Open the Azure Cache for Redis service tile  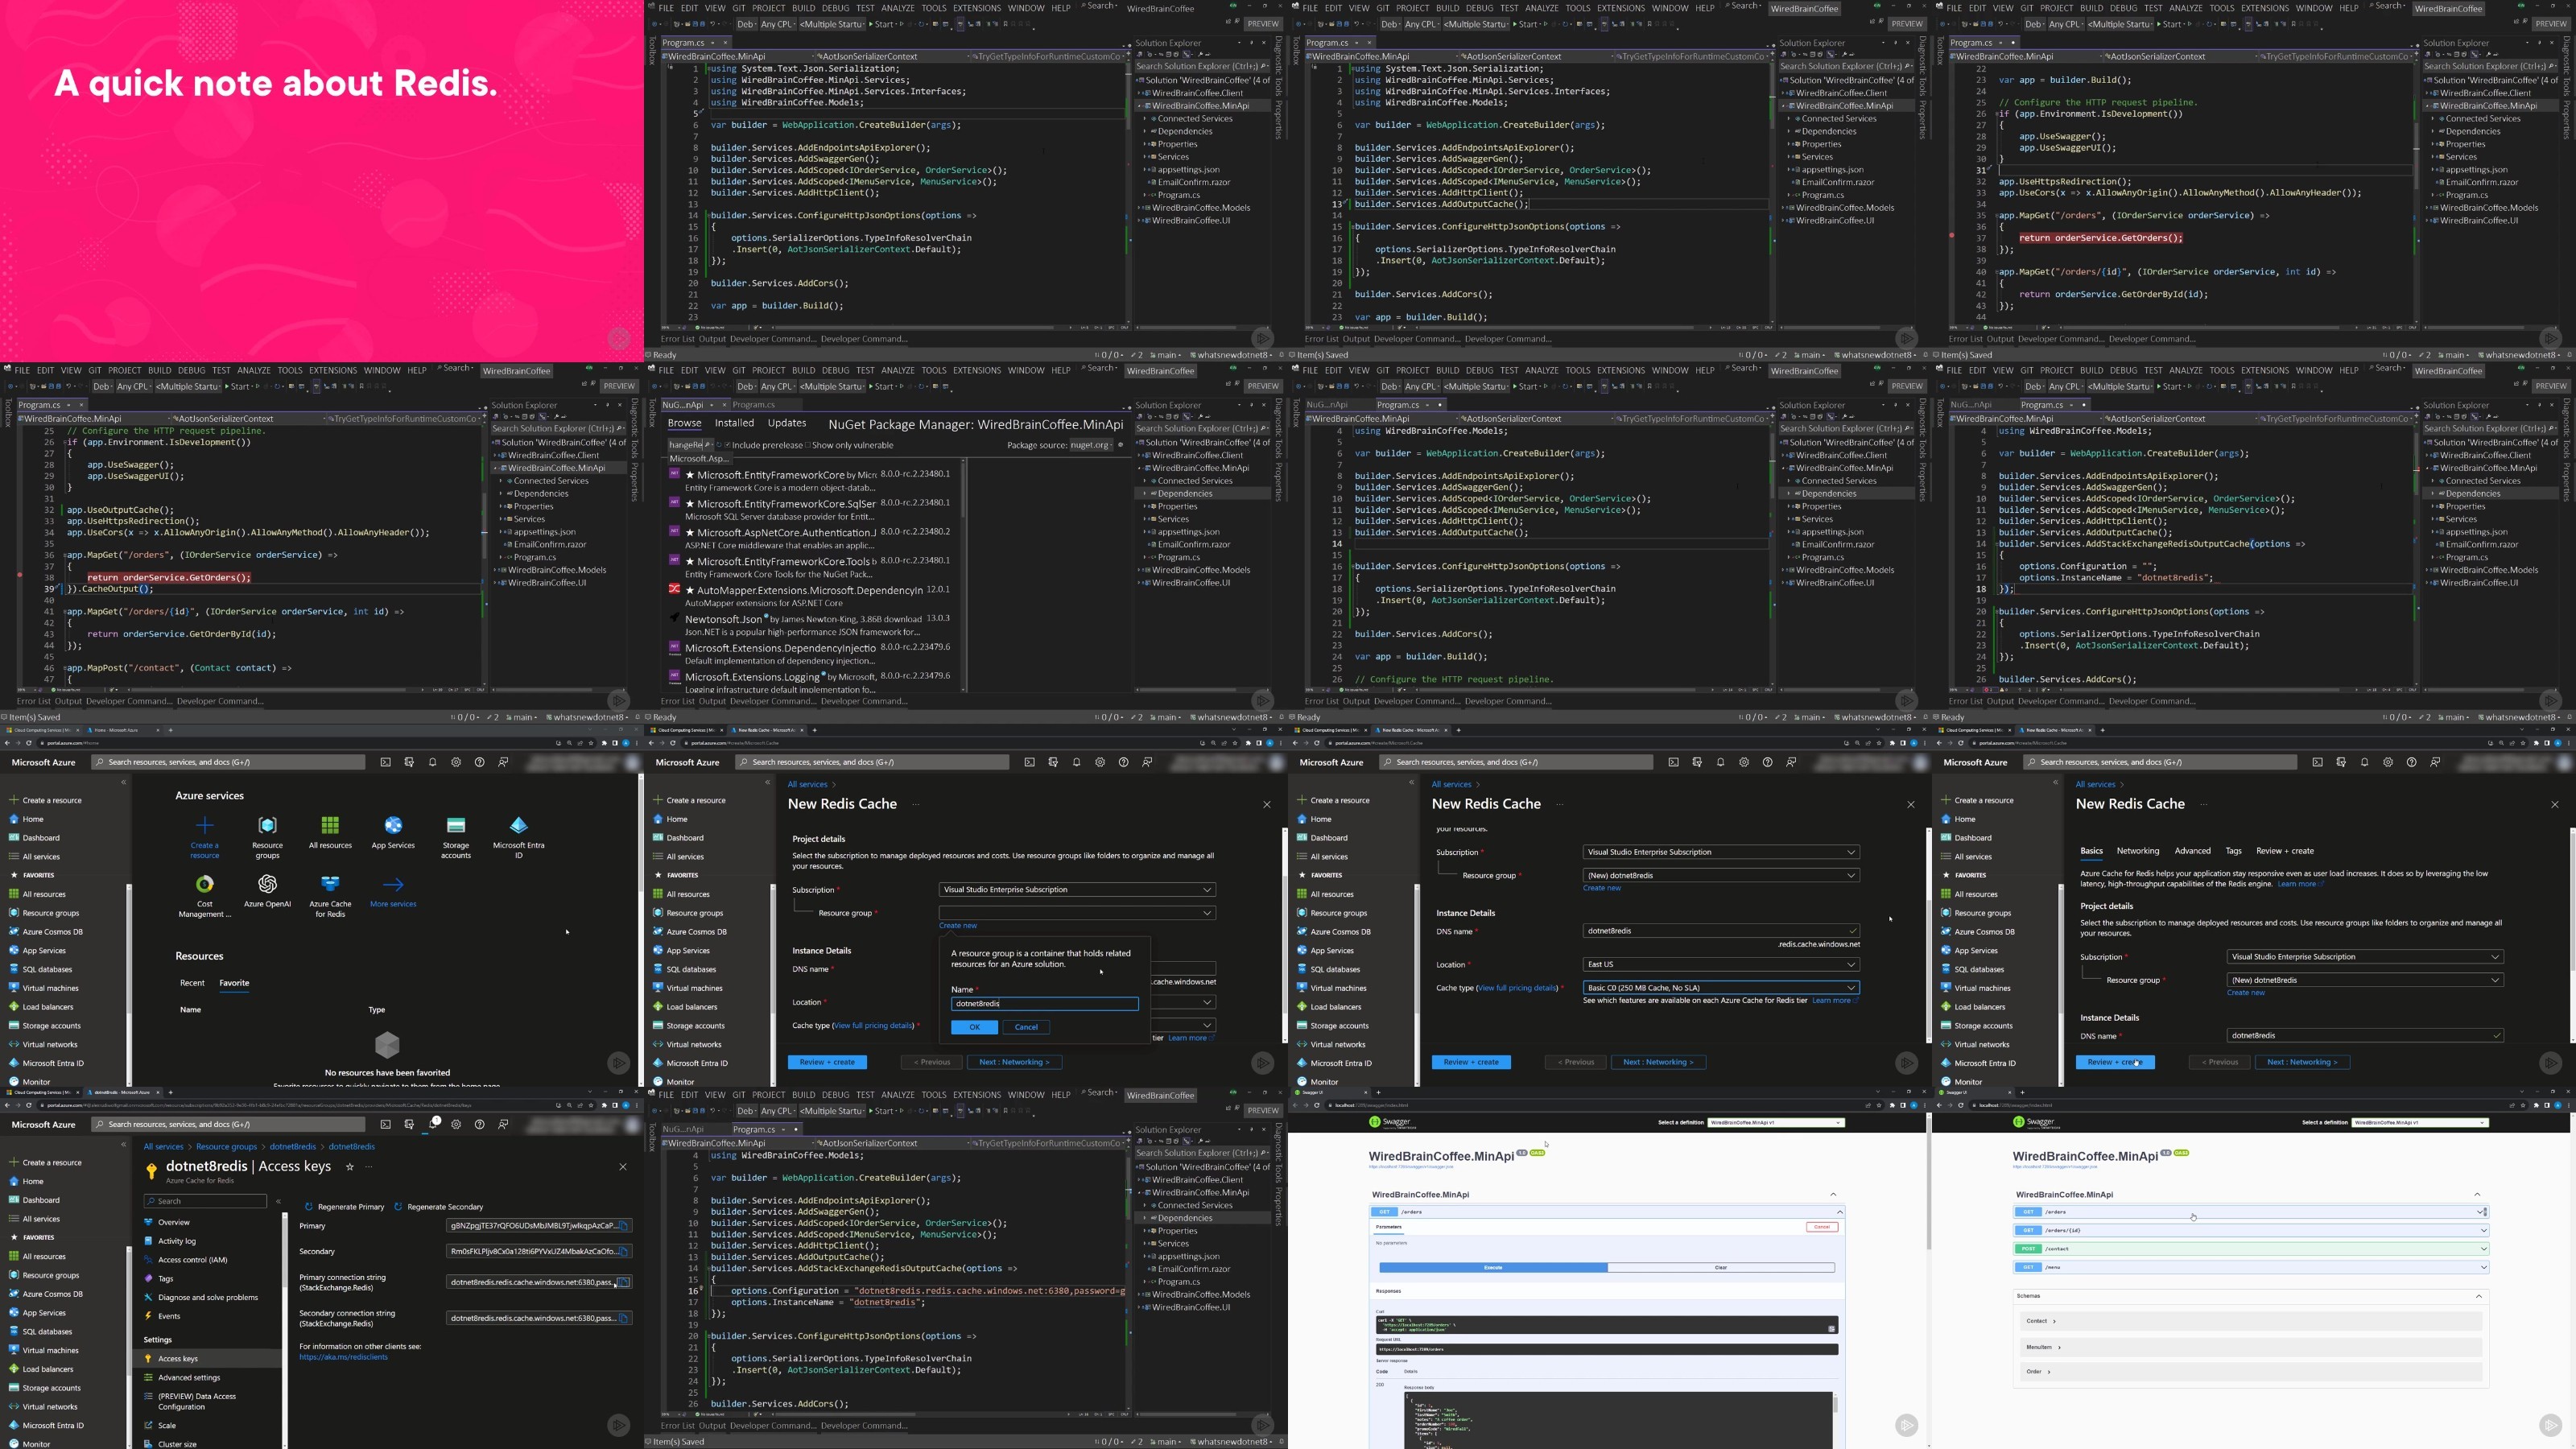click(x=330, y=894)
